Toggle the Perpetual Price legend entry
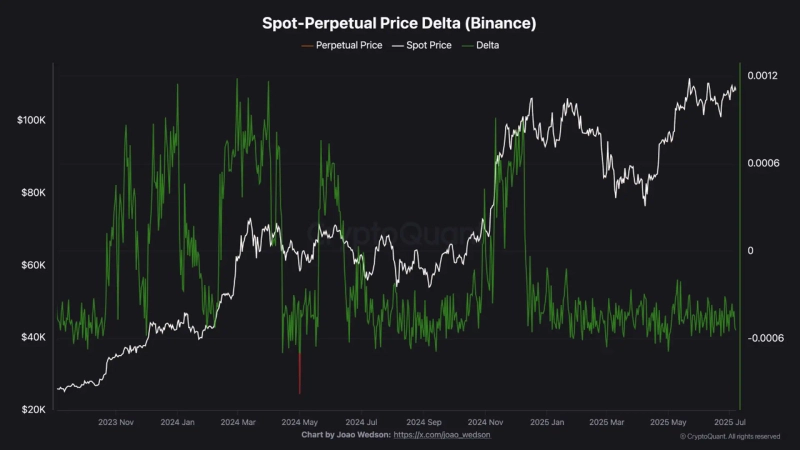This screenshot has width=800, height=450. click(x=350, y=46)
